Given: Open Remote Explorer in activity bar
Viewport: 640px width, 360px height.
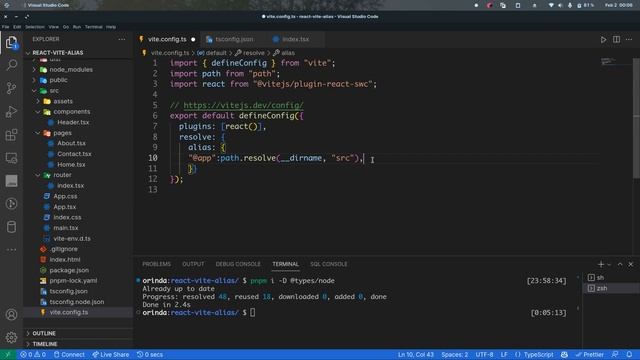Looking at the screenshot, I should coord(11,158).
